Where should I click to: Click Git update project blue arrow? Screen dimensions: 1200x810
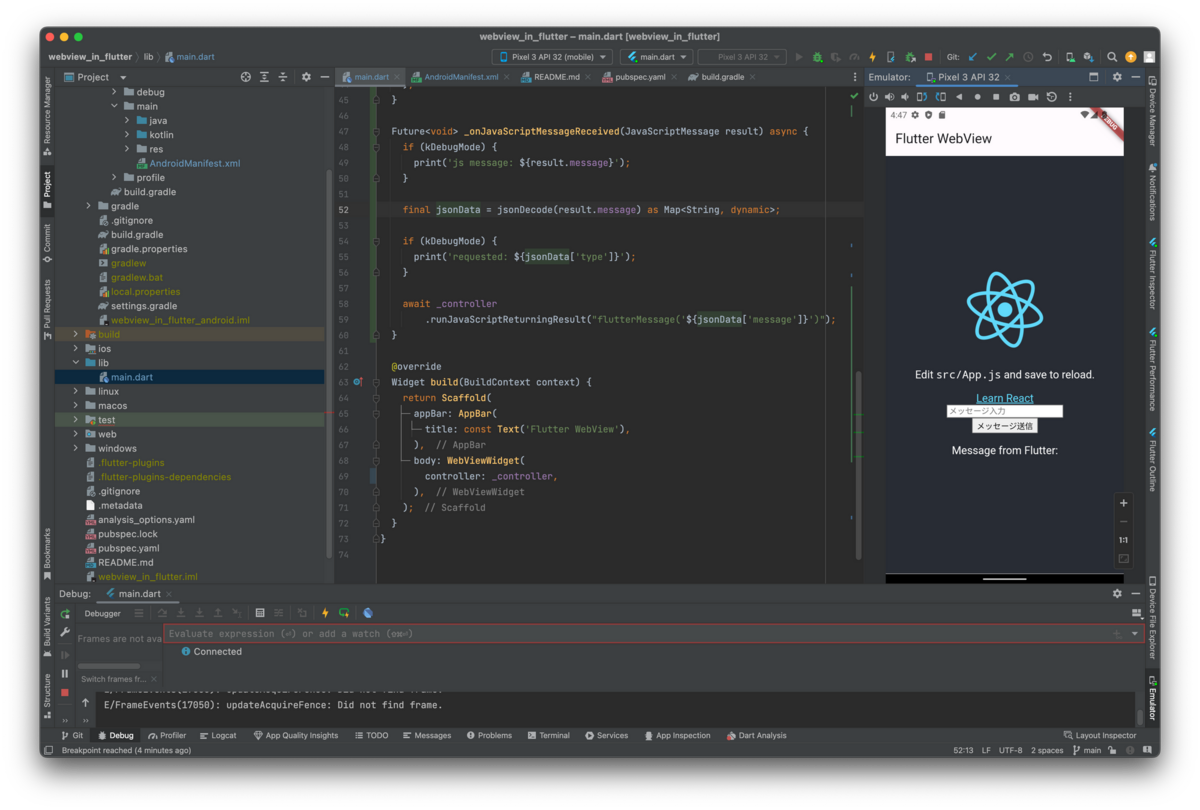(973, 57)
